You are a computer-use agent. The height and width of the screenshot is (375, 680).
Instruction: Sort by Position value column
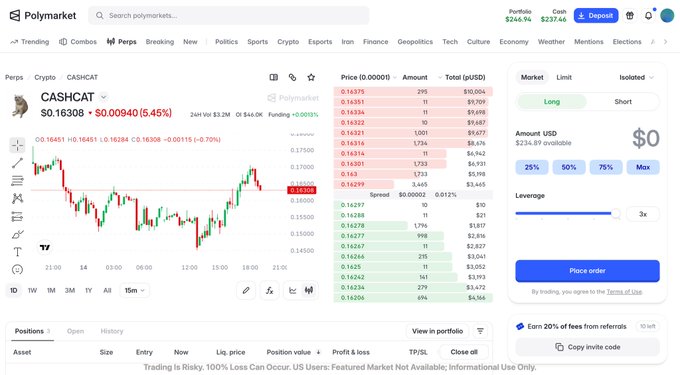293,352
